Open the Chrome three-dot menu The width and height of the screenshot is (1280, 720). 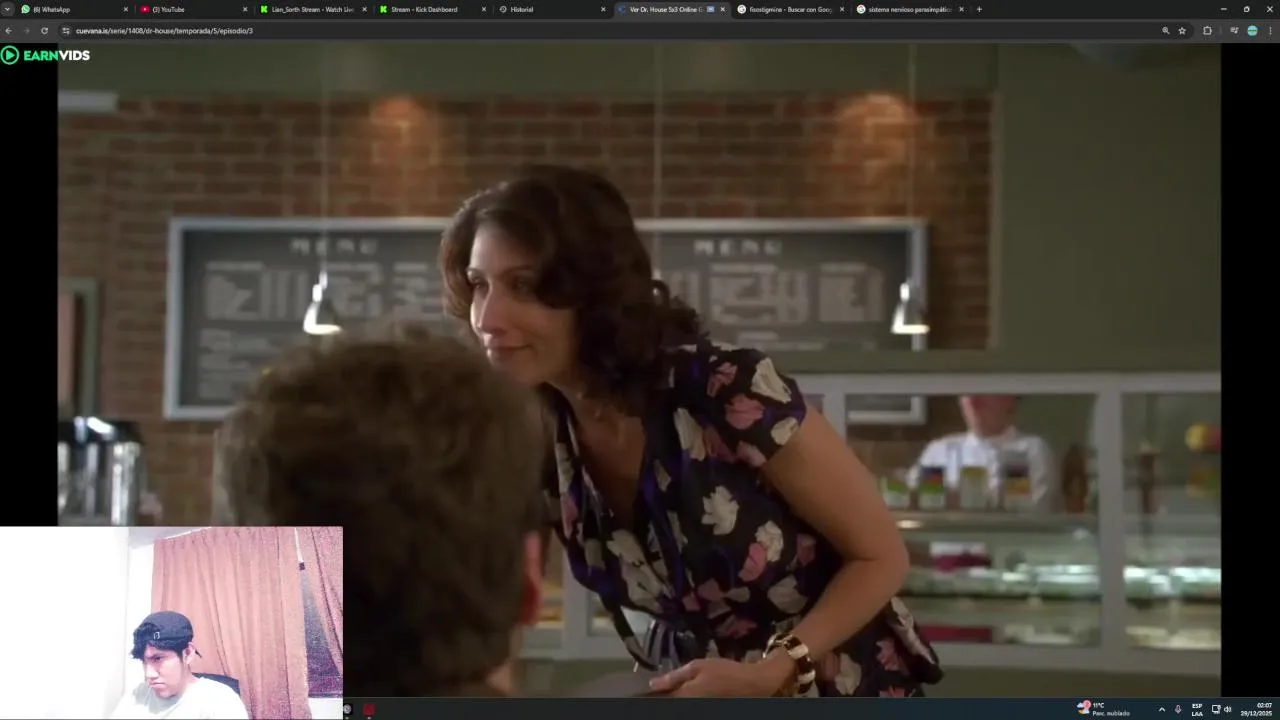pos(1270,31)
